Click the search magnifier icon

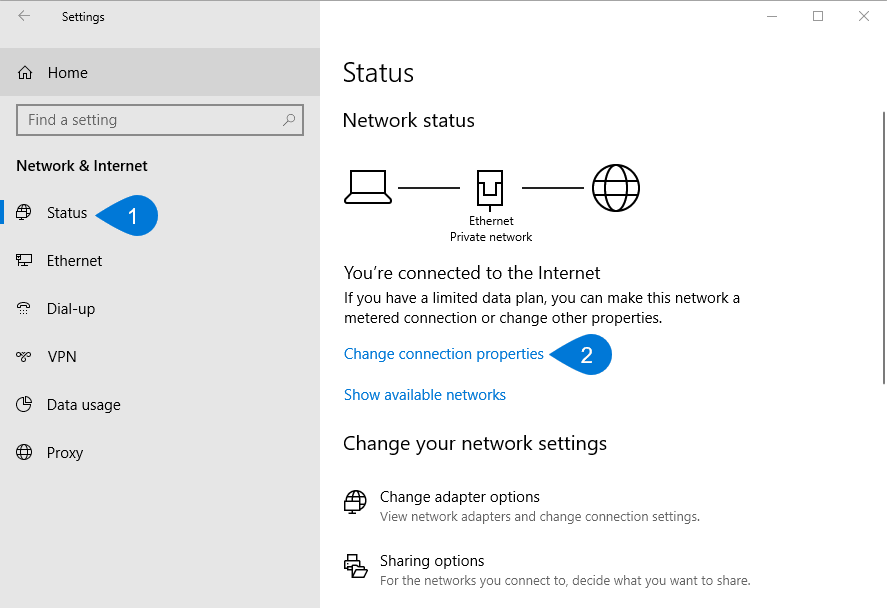point(289,119)
